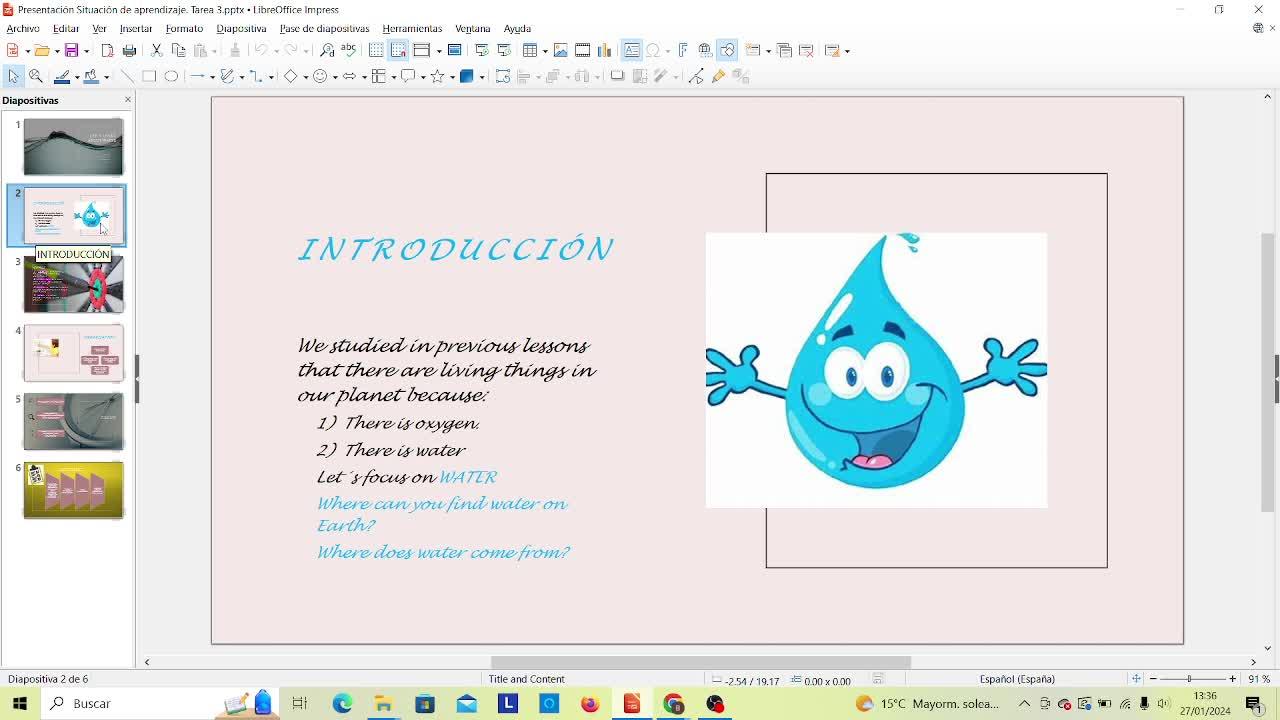Toggle the Text Box insert button
Image resolution: width=1280 pixels, height=720 pixels.
point(631,50)
